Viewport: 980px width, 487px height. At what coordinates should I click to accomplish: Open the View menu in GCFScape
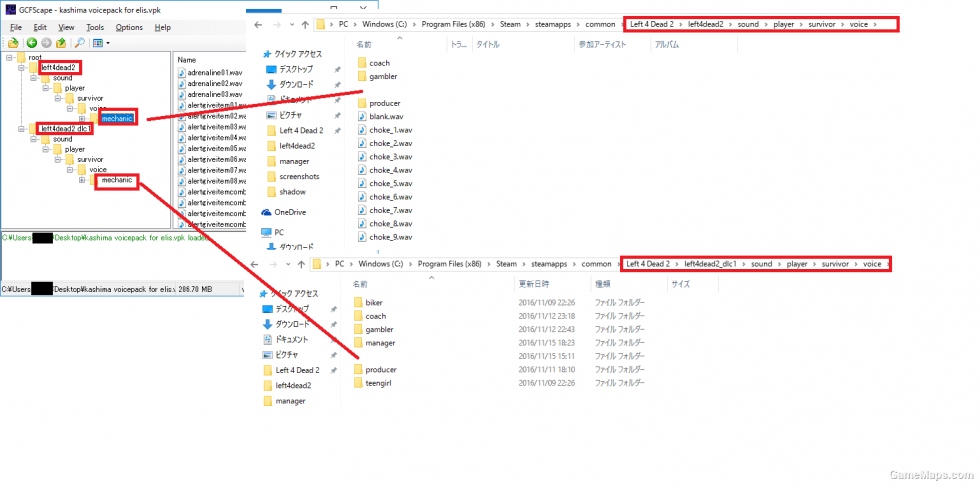pos(66,28)
